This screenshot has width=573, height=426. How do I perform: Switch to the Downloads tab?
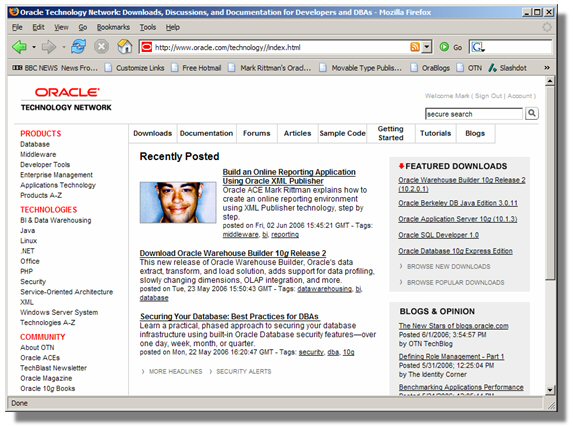152,133
